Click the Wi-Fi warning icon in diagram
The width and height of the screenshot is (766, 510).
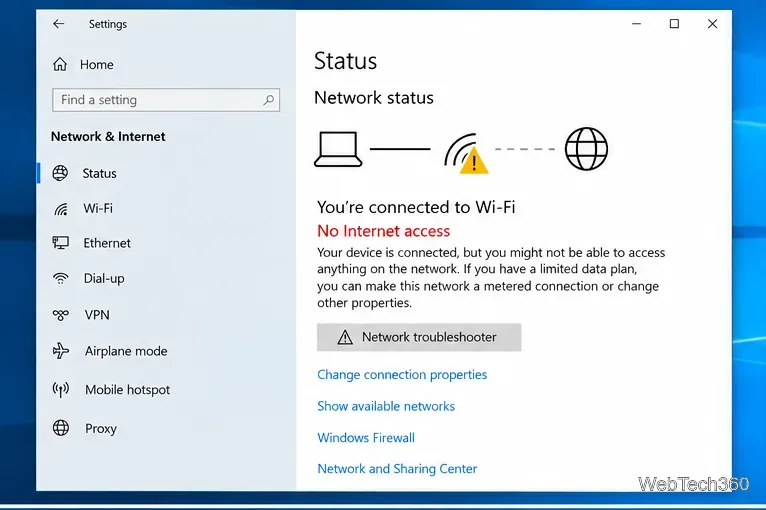(x=467, y=153)
